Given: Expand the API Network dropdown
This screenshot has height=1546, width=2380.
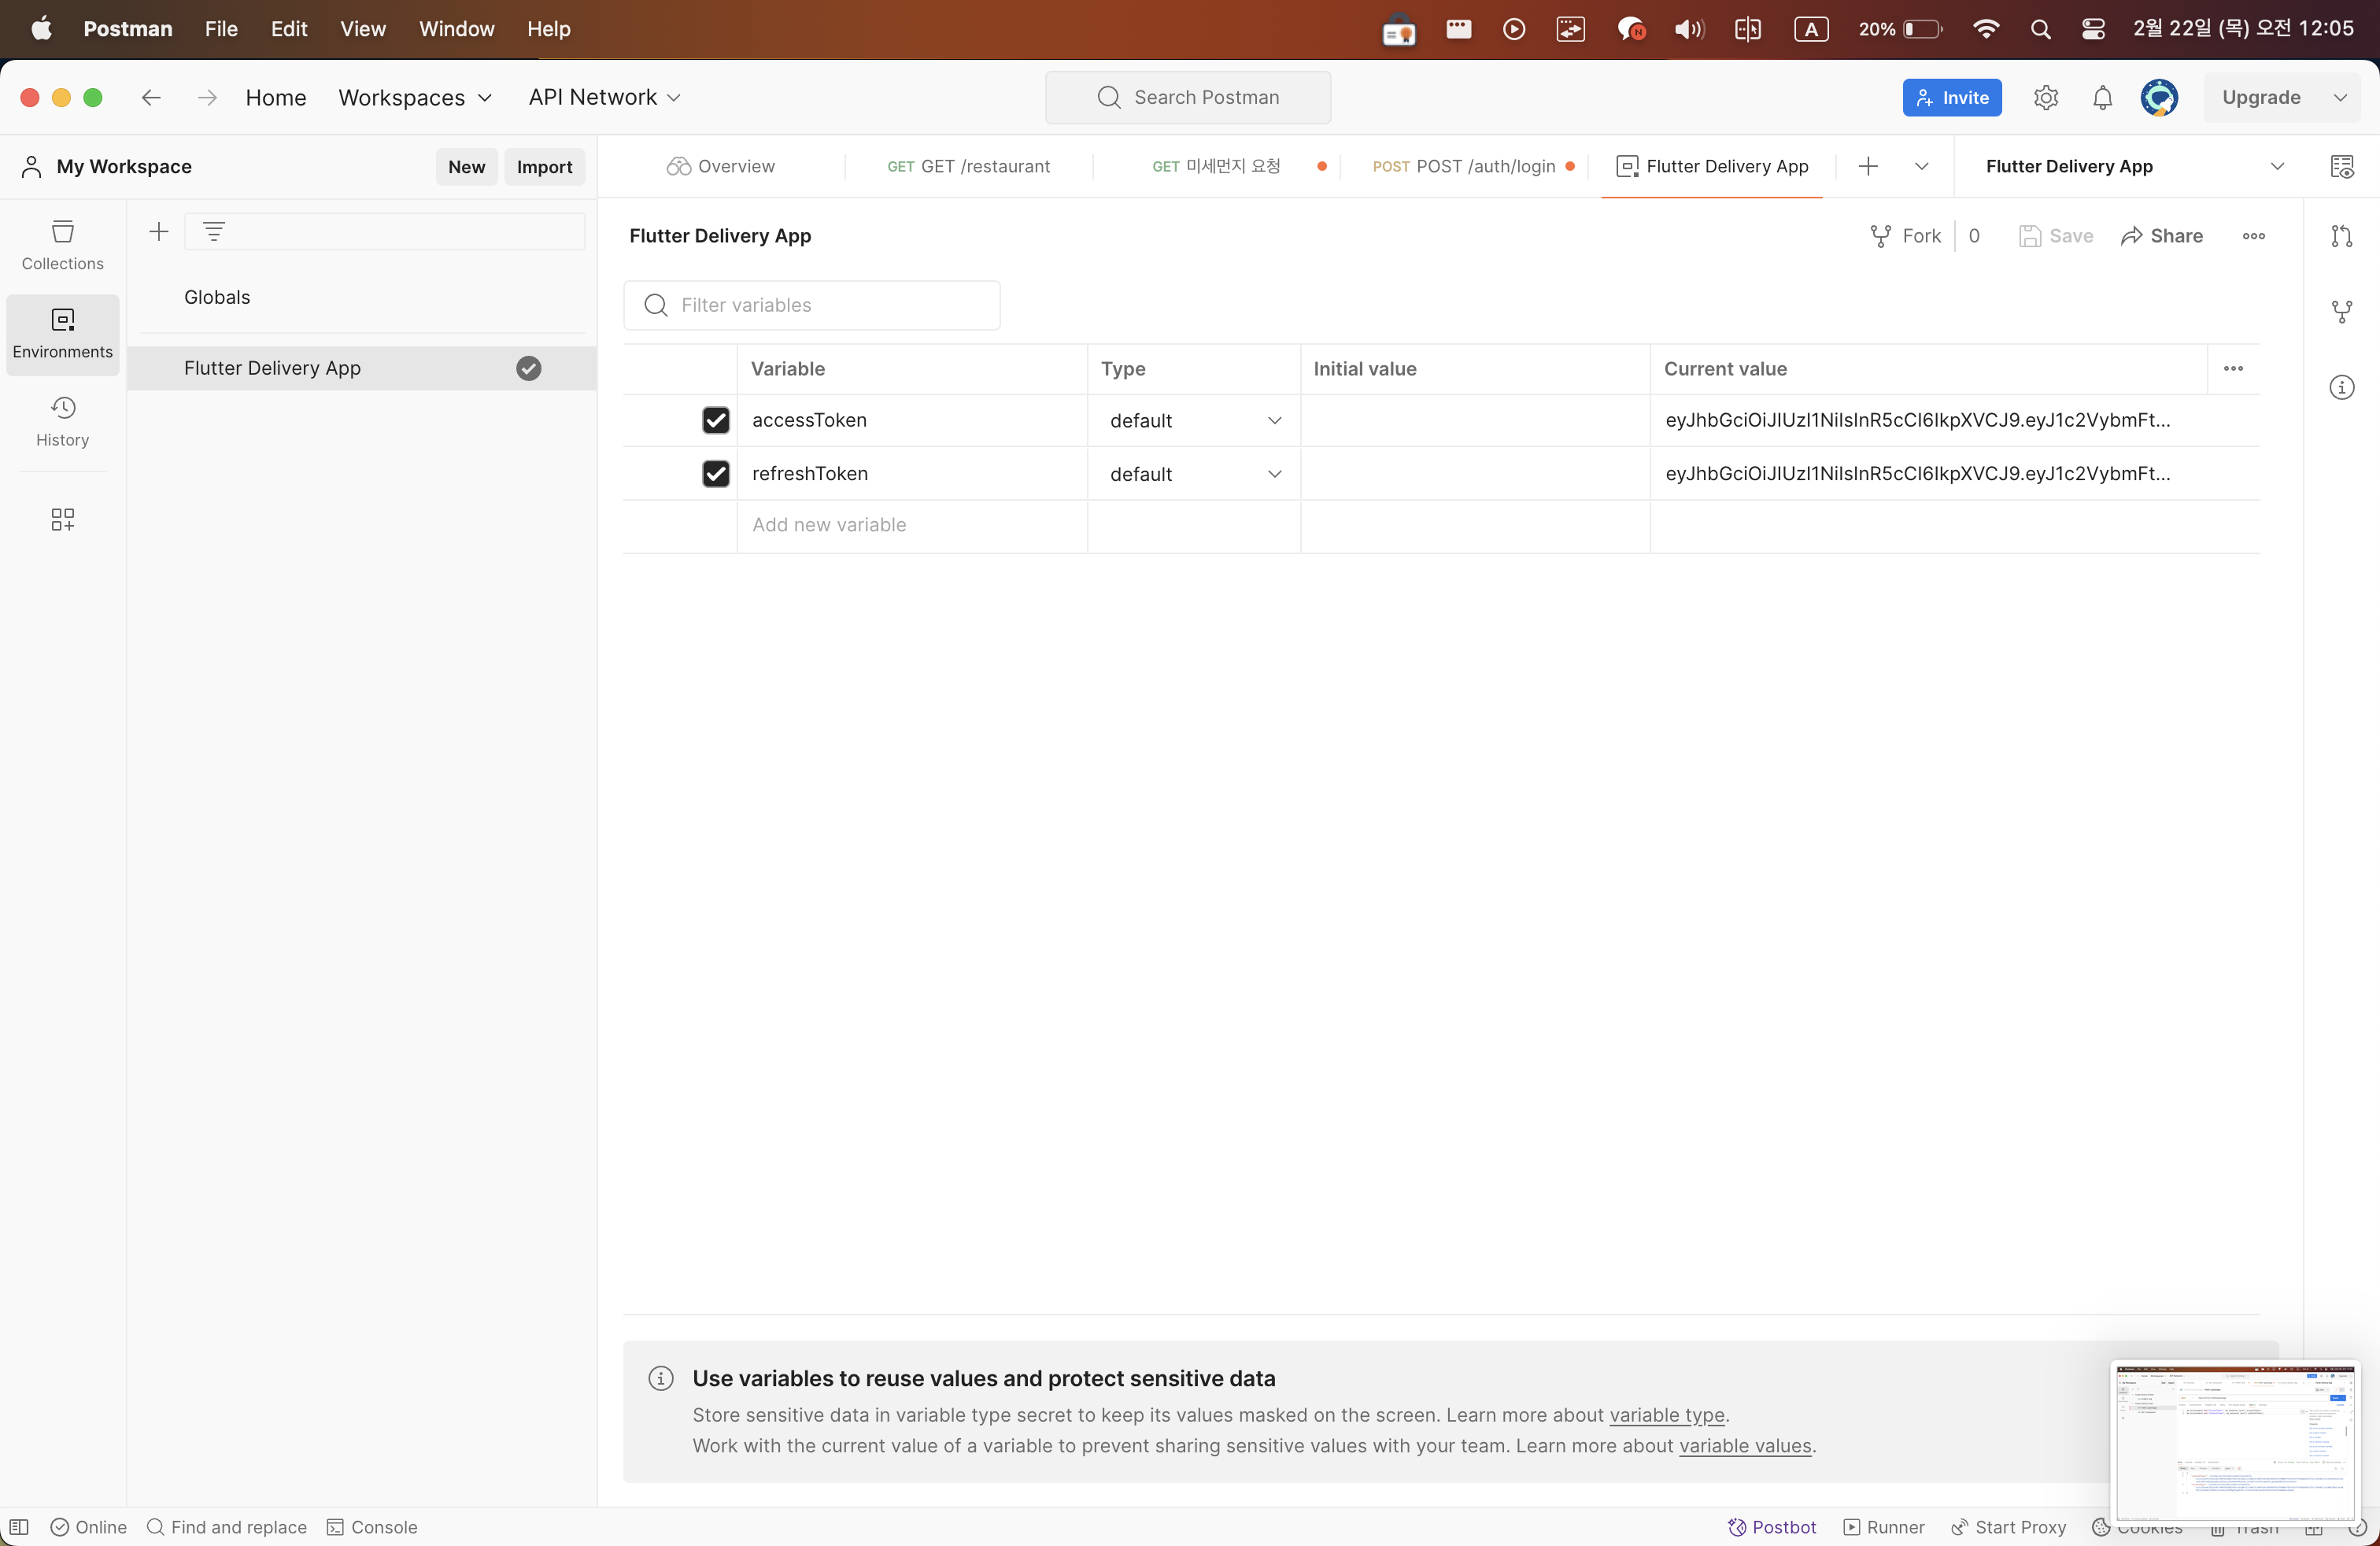Looking at the screenshot, I should click(604, 97).
